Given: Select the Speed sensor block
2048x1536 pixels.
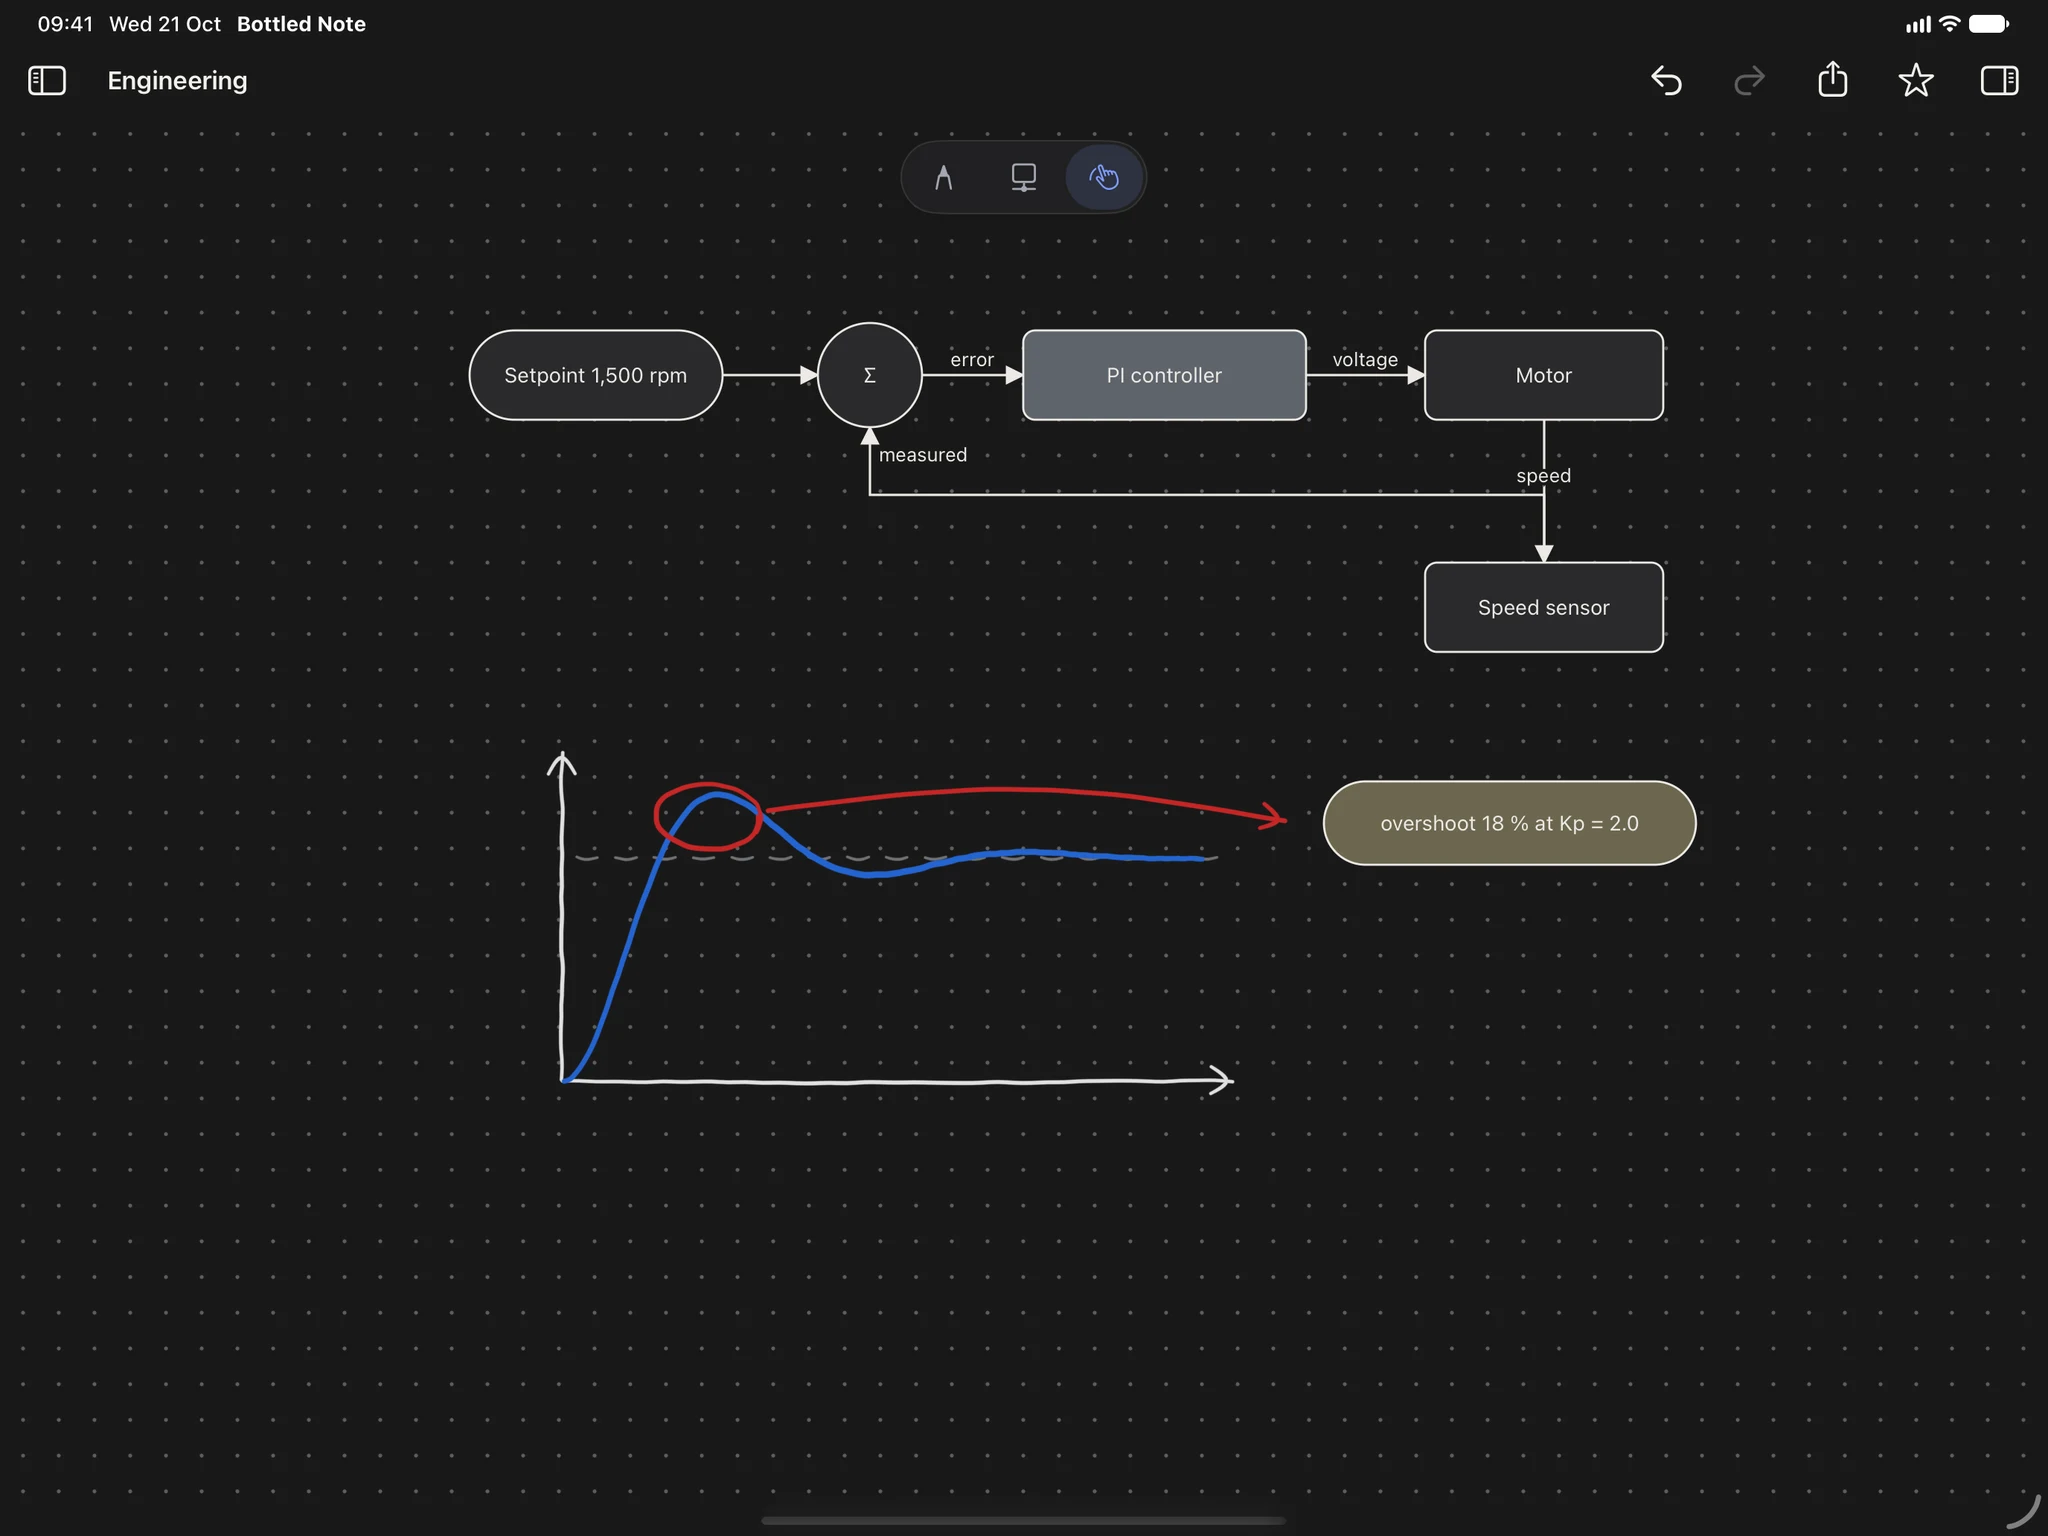Looking at the screenshot, I should pyautogui.click(x=1543, y=607).
